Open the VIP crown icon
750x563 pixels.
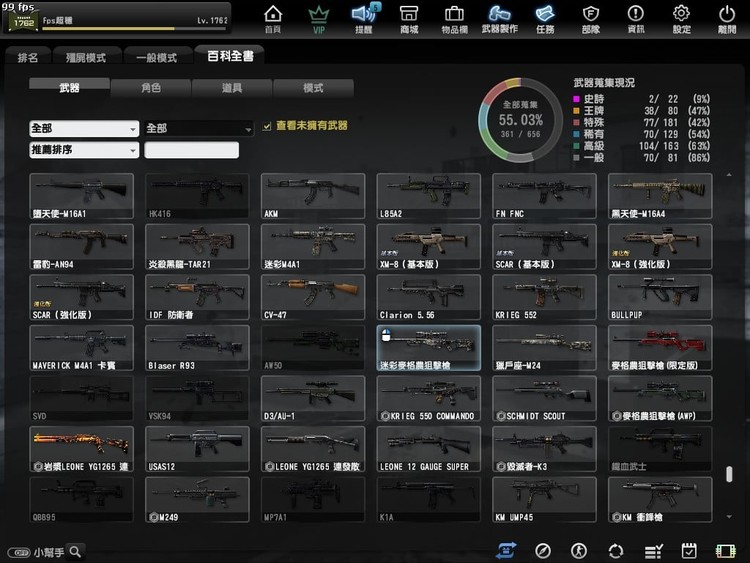point(319,20)
